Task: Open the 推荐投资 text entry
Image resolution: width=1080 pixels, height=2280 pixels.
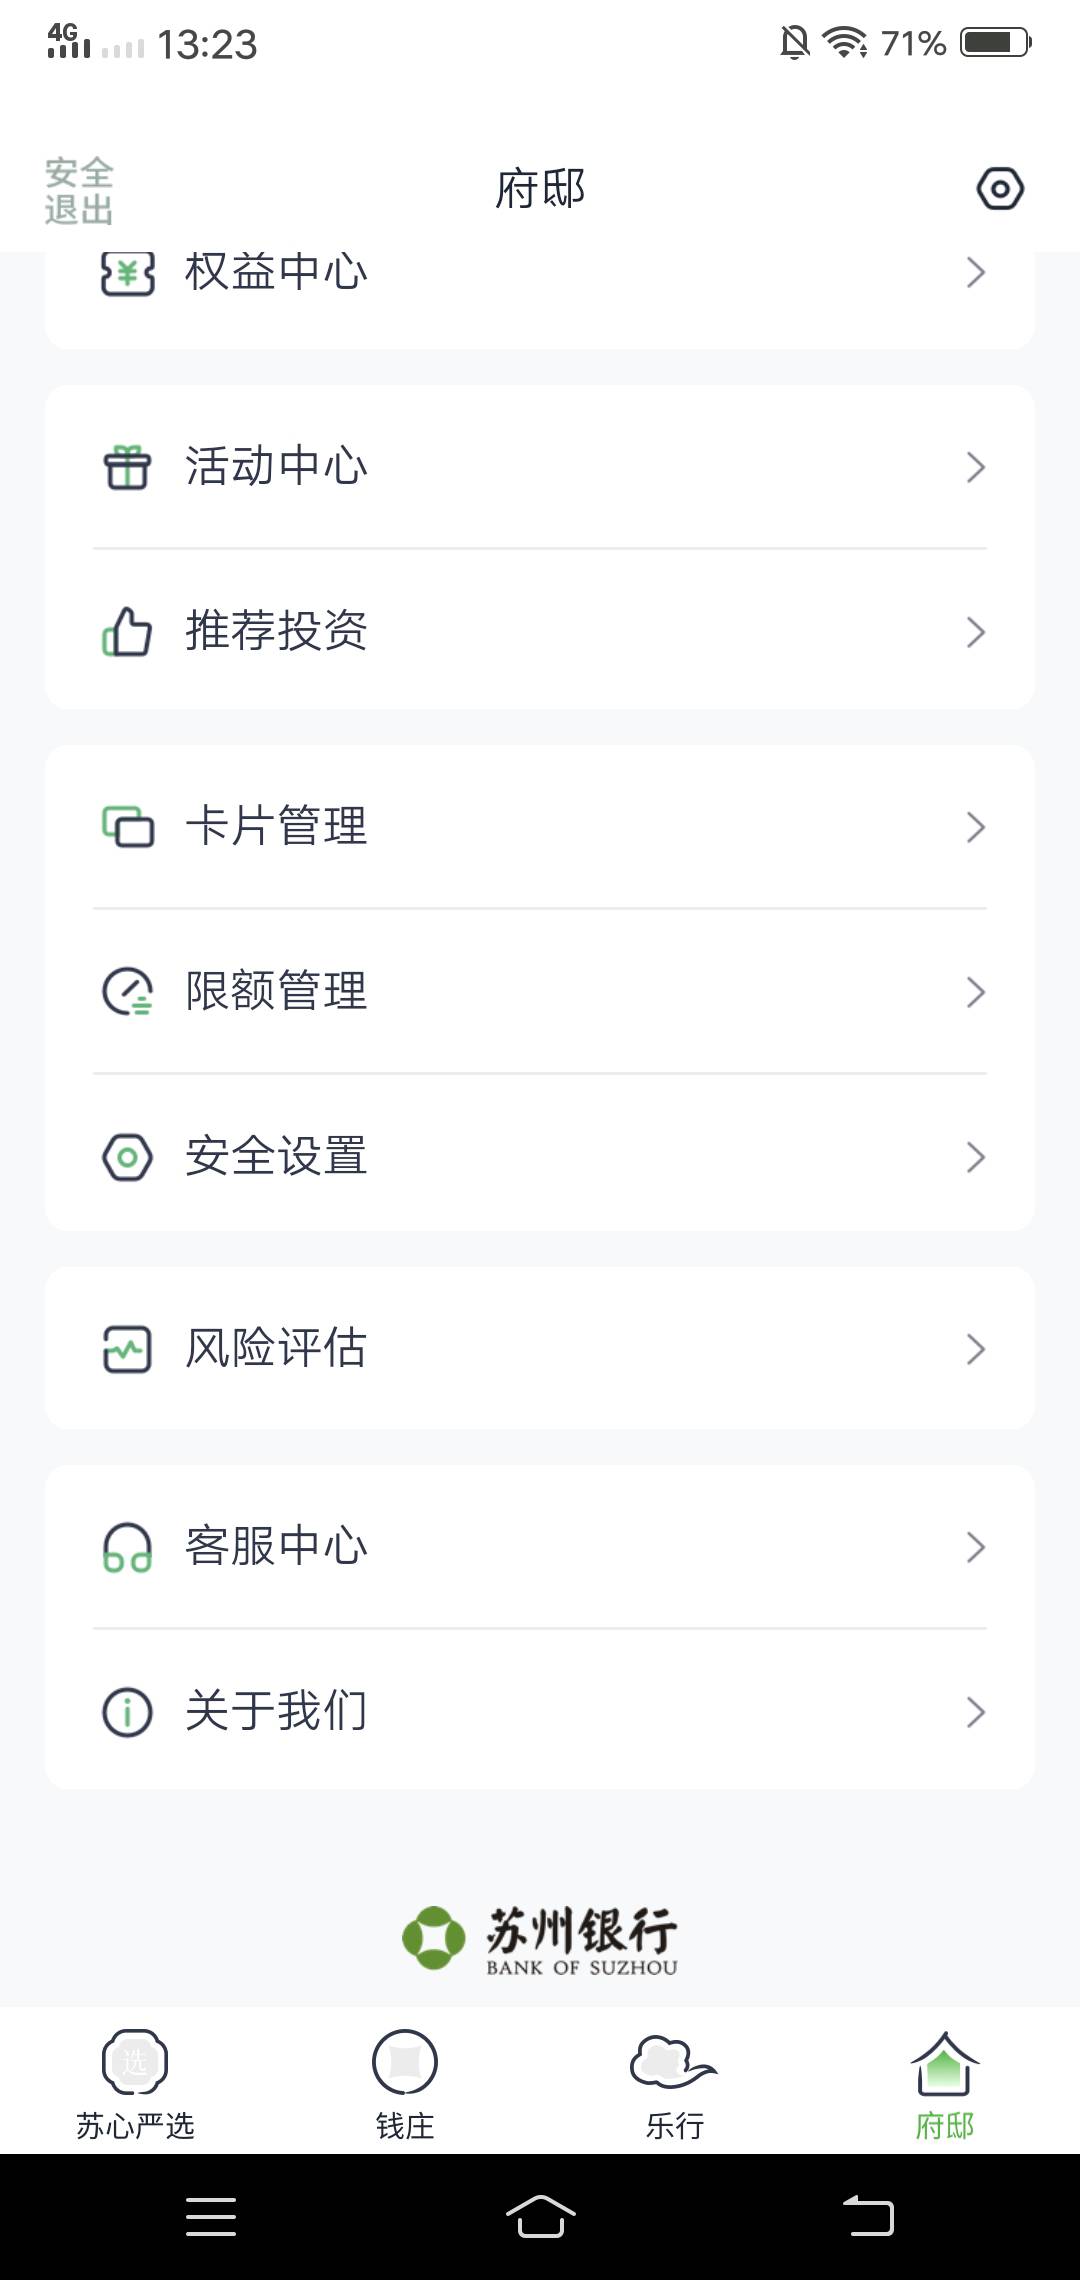Action: coord(276,632)
